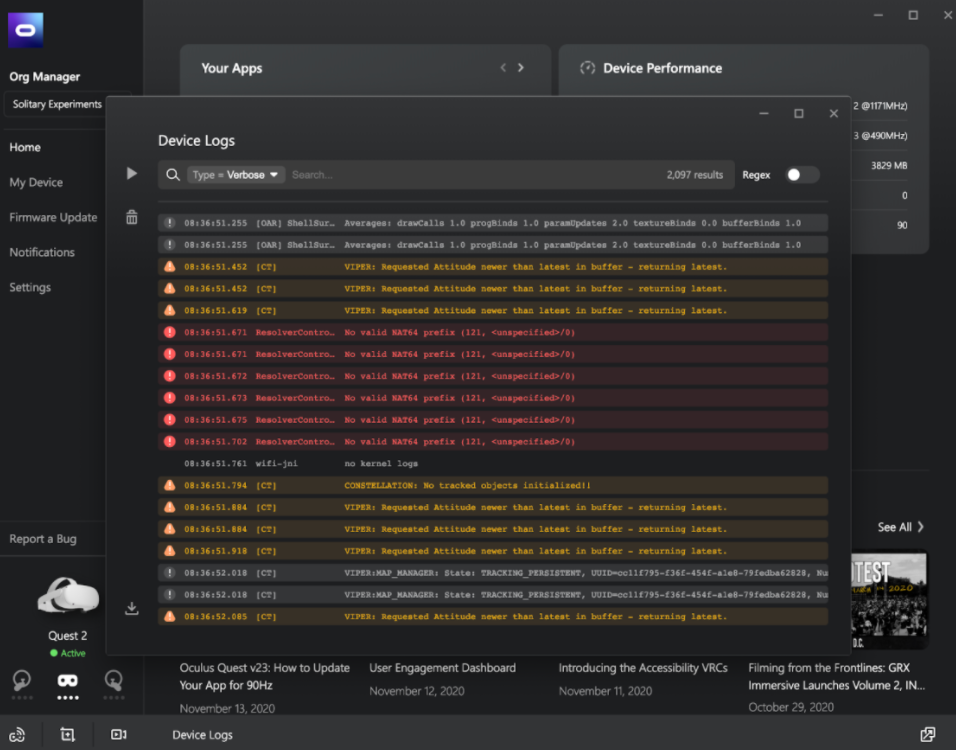This screenshot has height=750, width=956.
Task: Click the Report a Bug link
Action: (43, 539)
